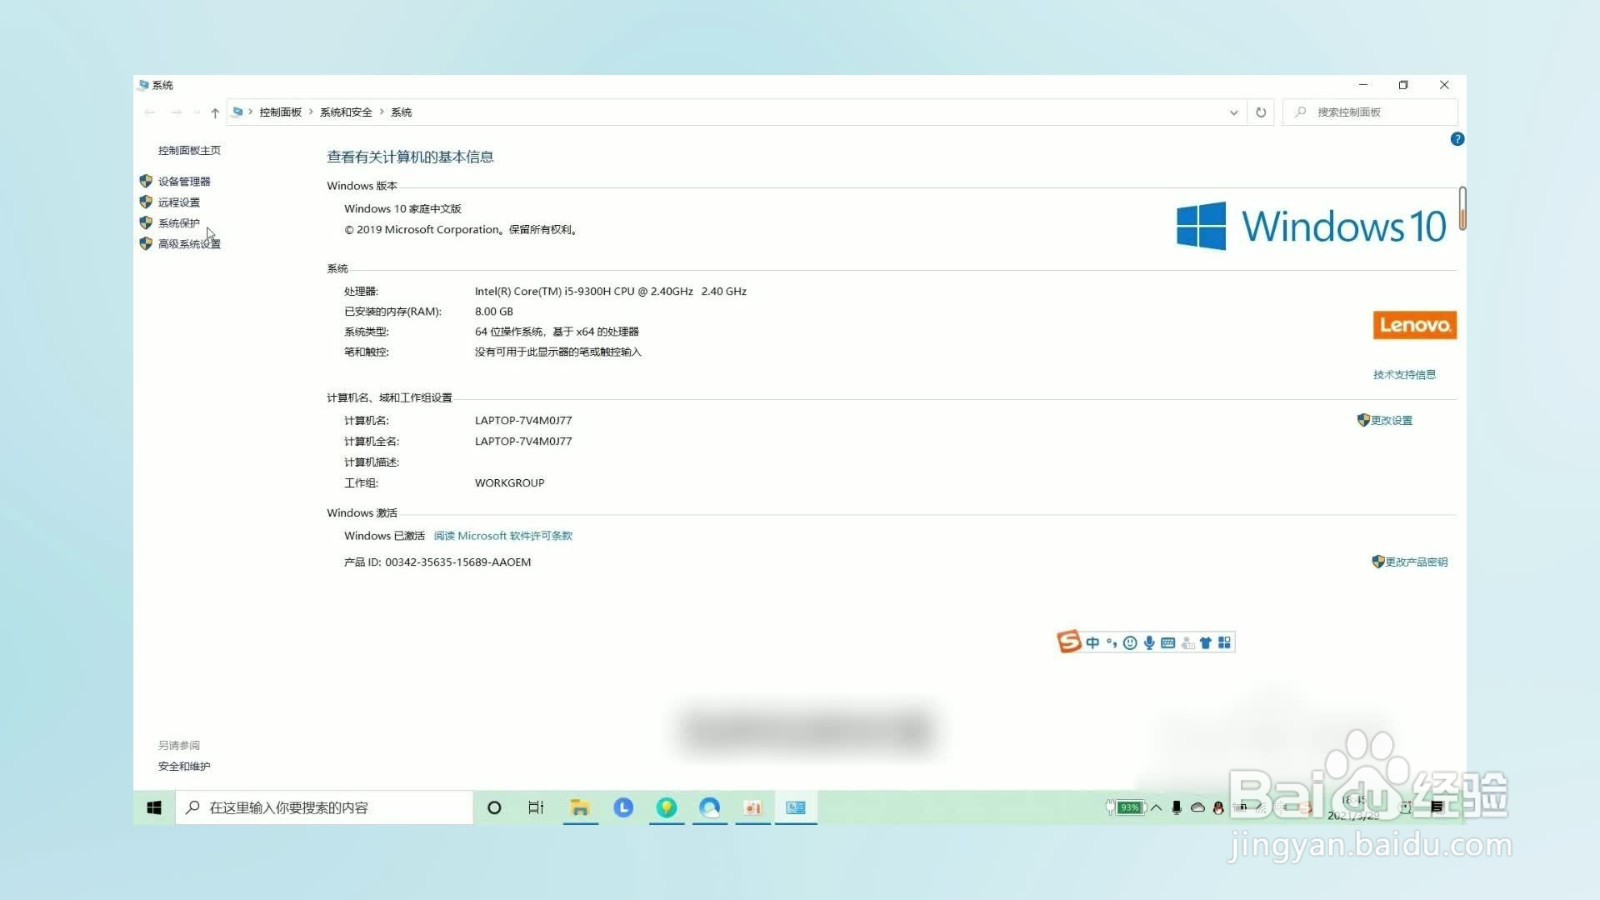1600x900 pixels.
Task: Select the computer name LAPTOP-7V4M0J77 text
Action: 523,420
